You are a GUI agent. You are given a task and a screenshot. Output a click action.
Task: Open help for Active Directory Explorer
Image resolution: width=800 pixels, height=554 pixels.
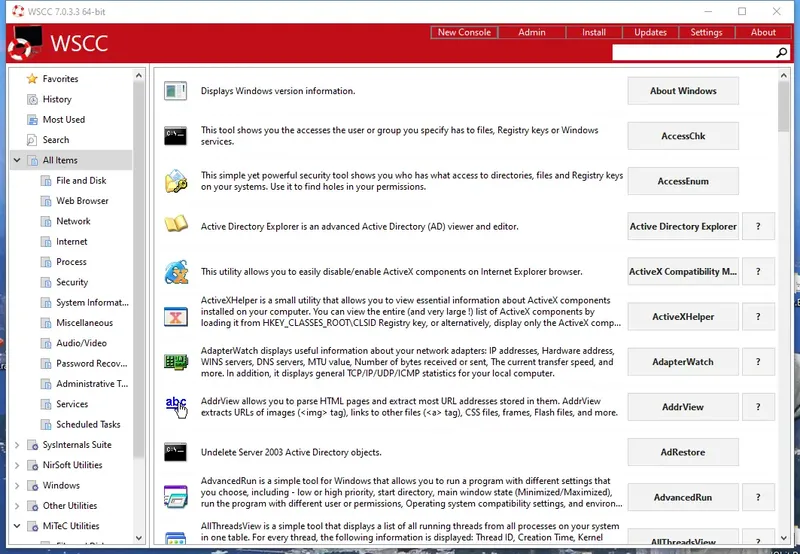[x=758, y=226]
